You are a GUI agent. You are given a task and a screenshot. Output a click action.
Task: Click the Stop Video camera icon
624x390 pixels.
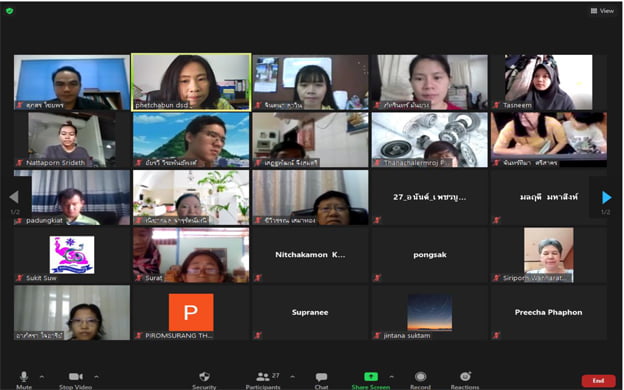tap(75, 379)
